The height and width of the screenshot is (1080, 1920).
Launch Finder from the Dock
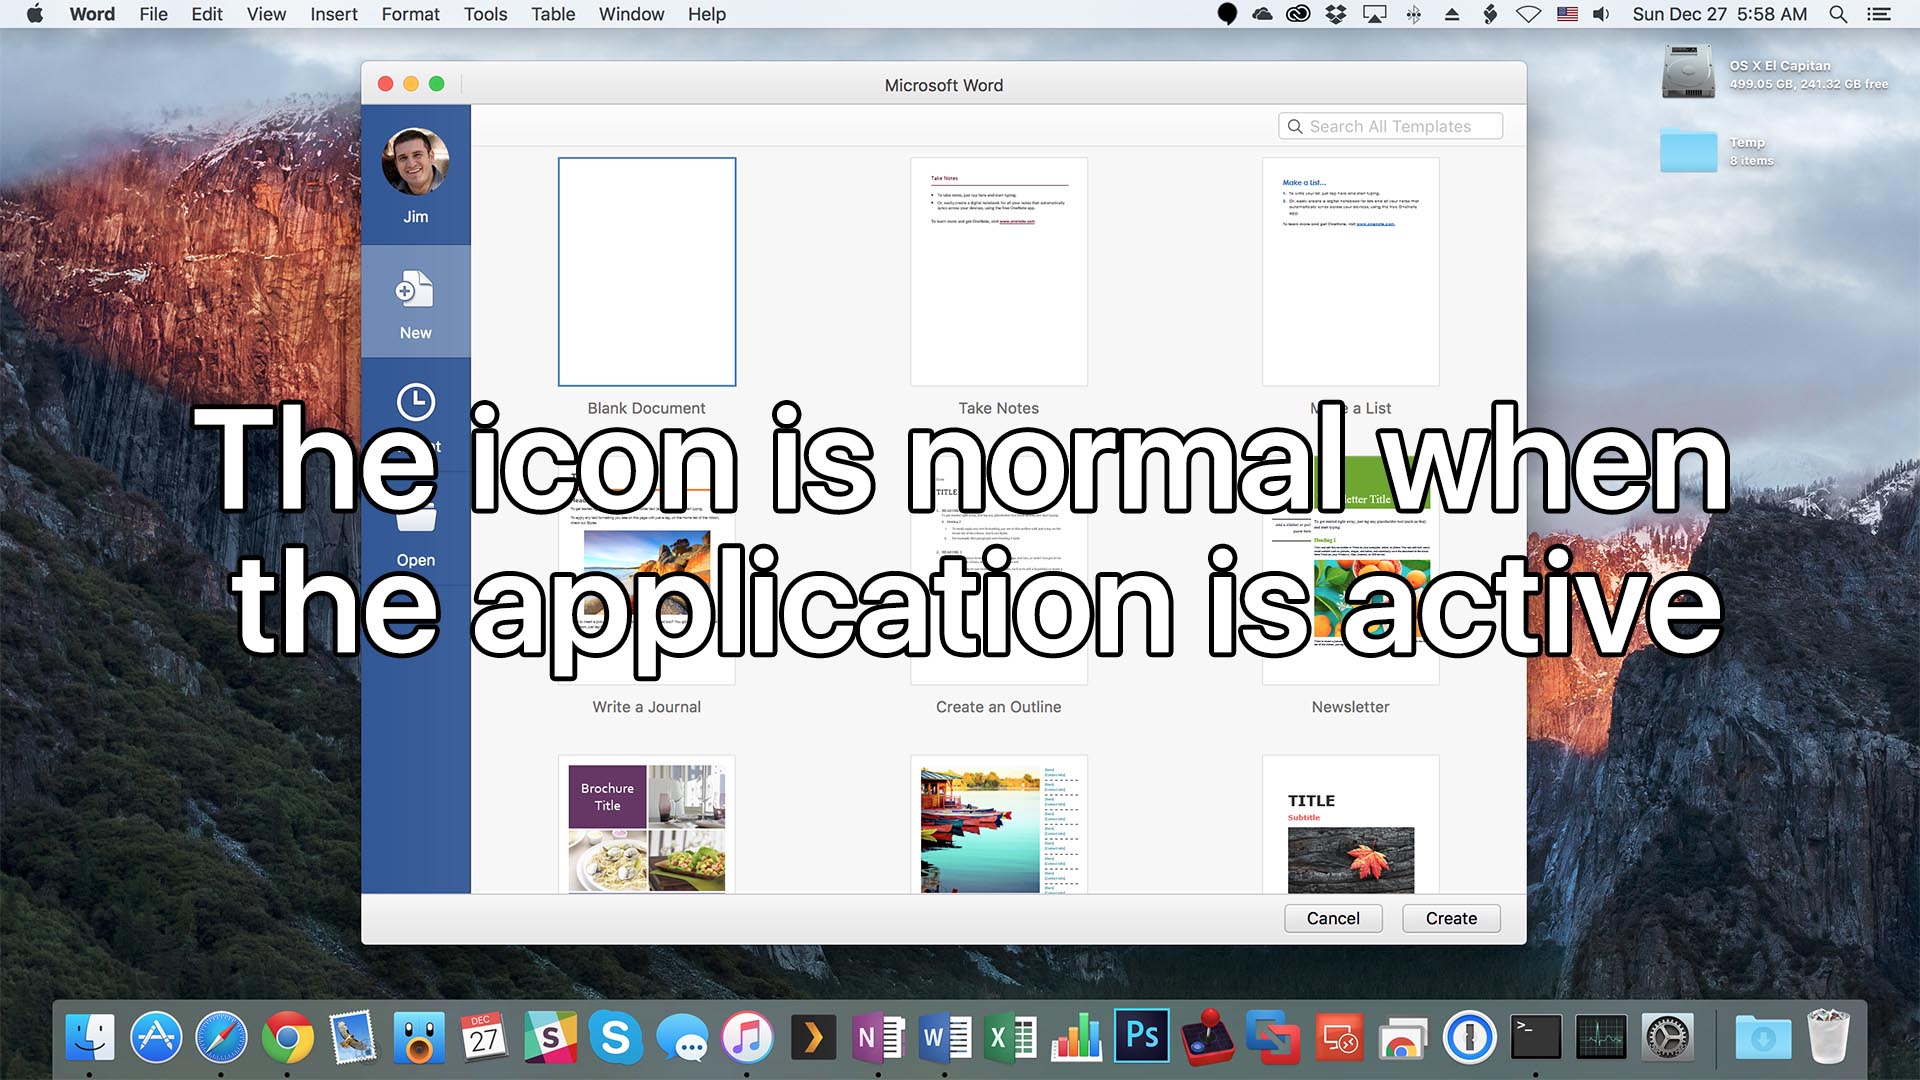[x=90, y=1037]
